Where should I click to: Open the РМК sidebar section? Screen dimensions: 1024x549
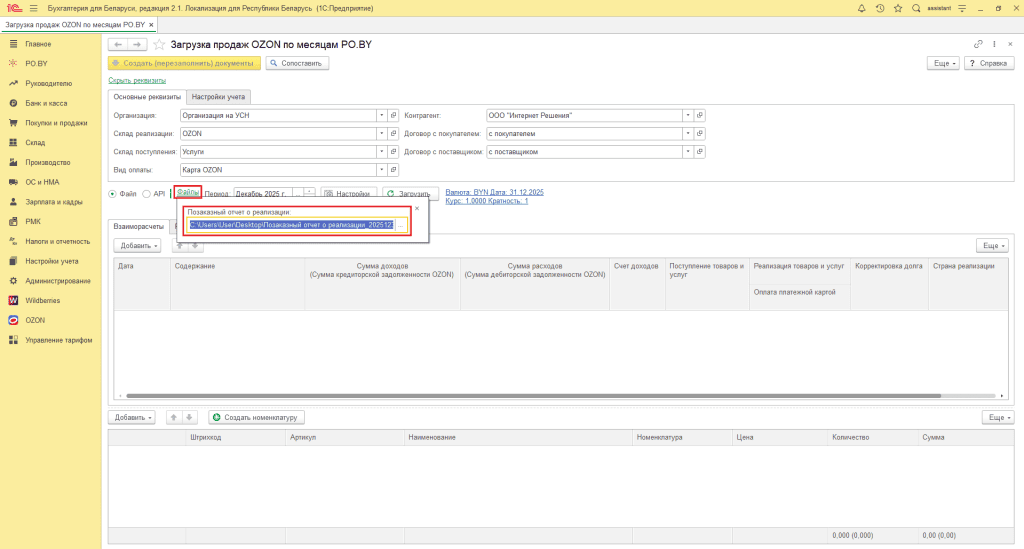click(x=33, y=221)
